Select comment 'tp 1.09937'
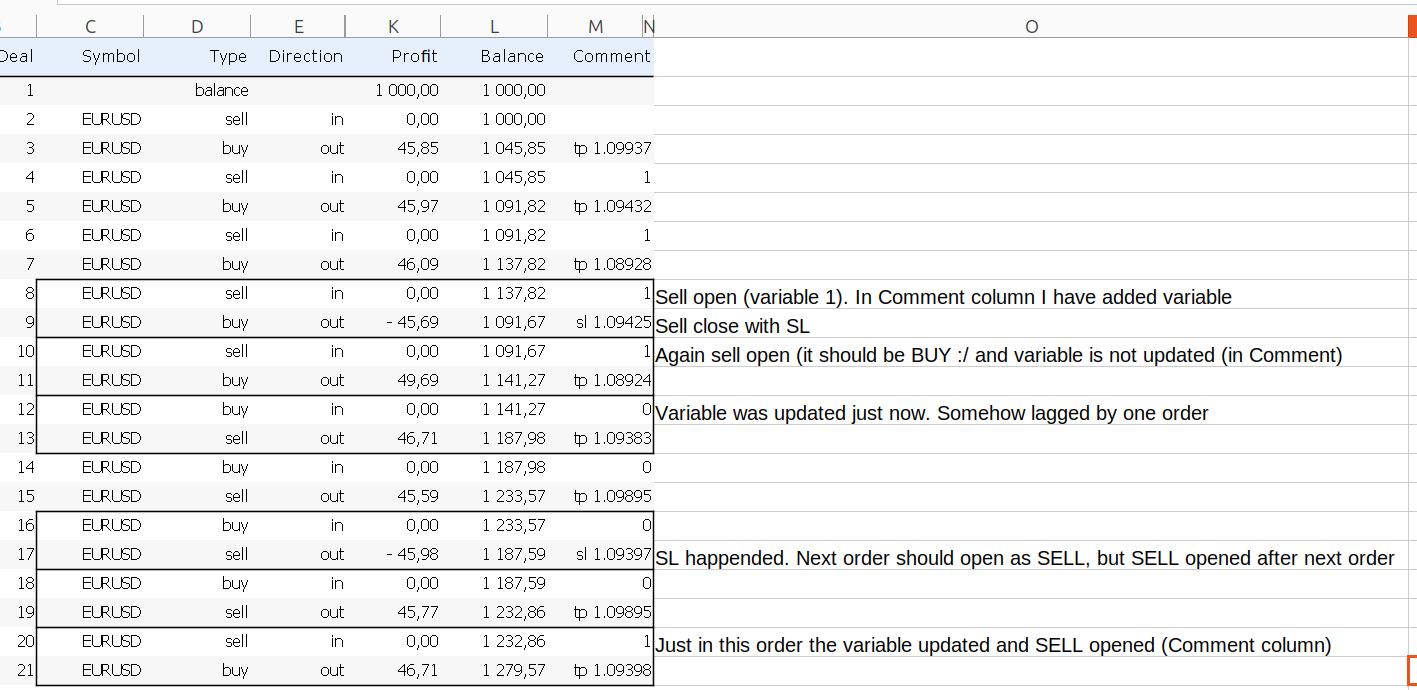The width and height of the screenshot is (1417, 690). pyautogui.click(x=613, y=148)
